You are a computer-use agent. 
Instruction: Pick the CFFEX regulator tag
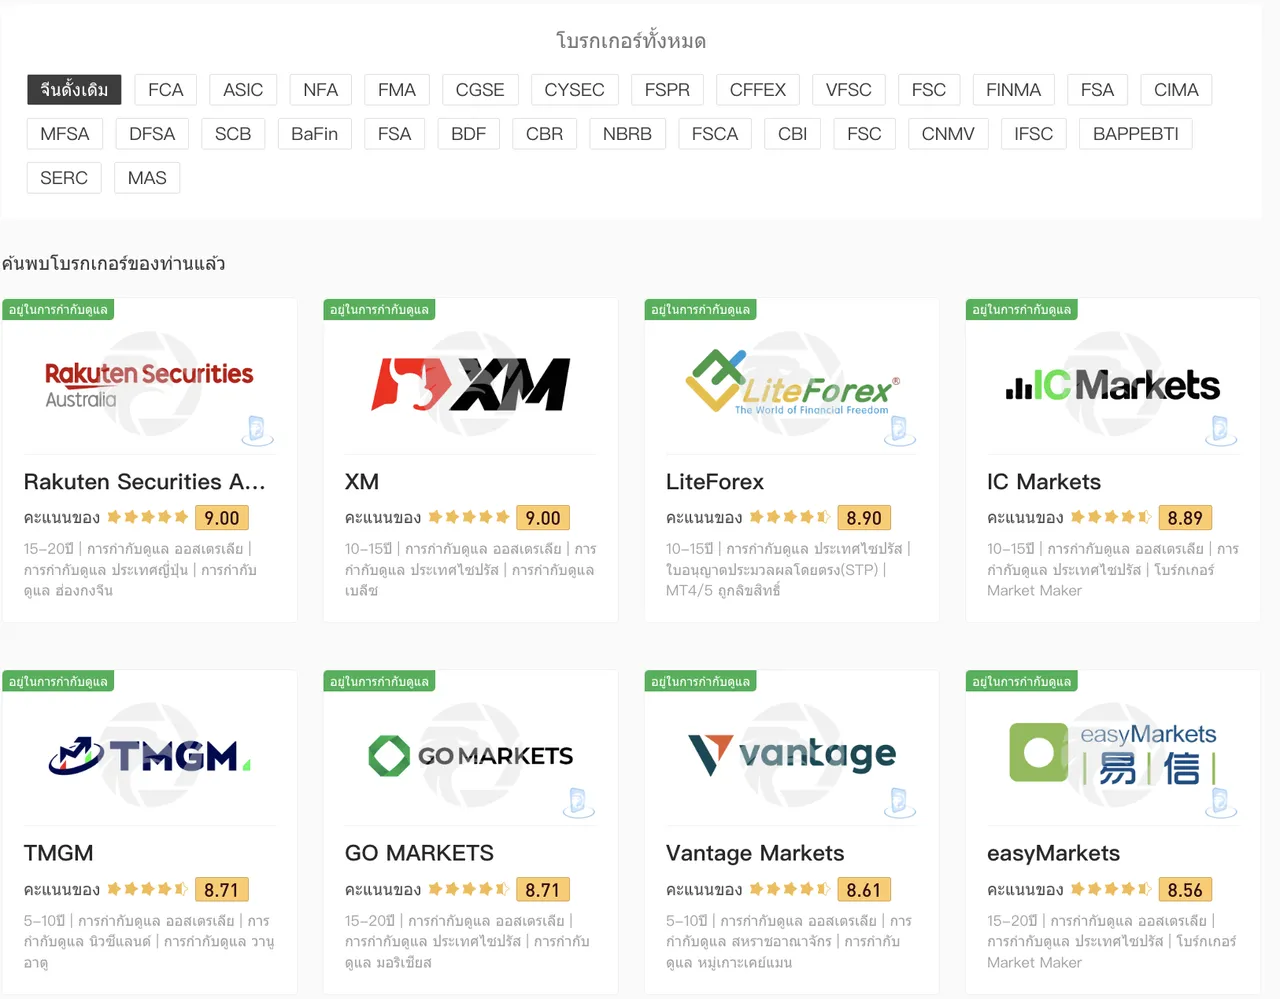click(758, 90)
